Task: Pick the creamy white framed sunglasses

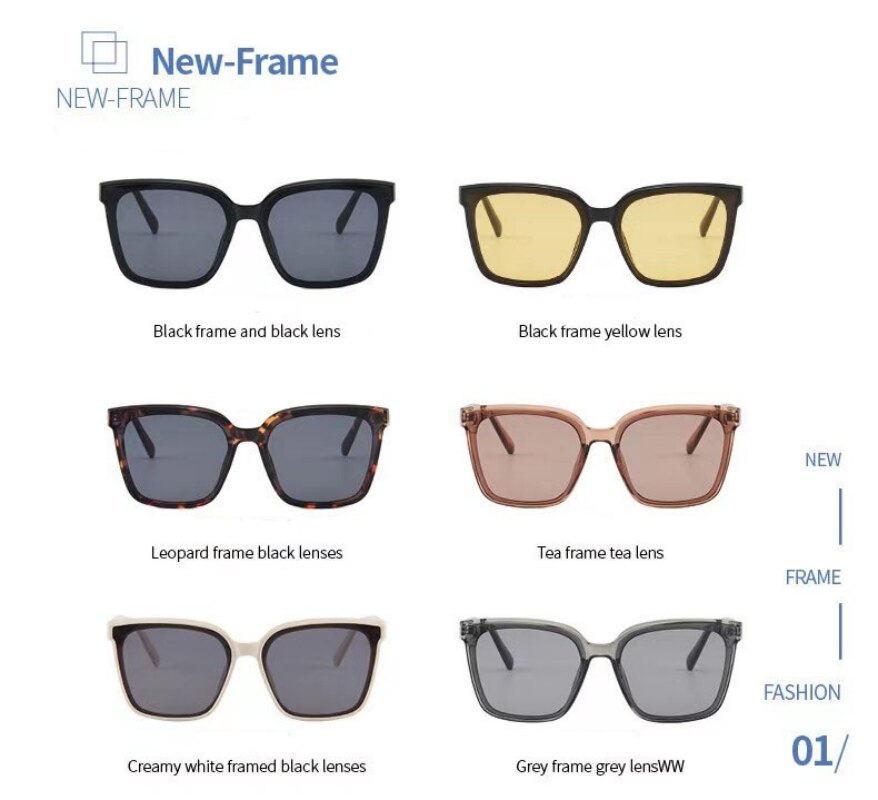Action: 247,670
